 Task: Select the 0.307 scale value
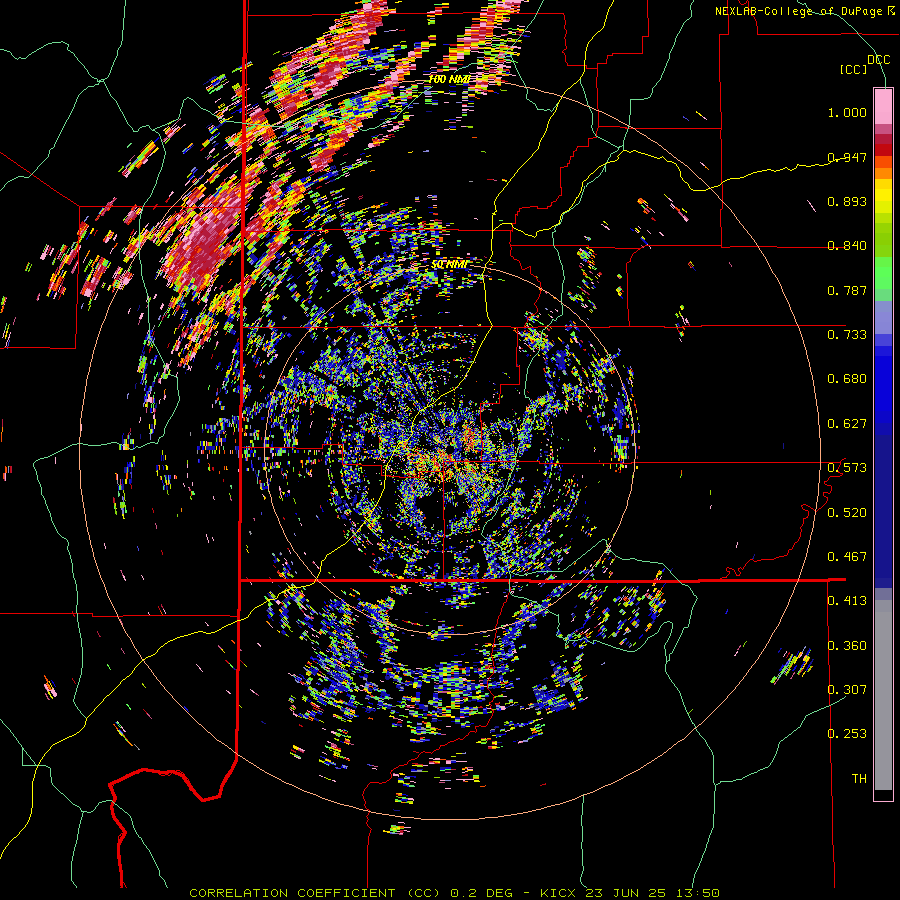pos(847,689)
